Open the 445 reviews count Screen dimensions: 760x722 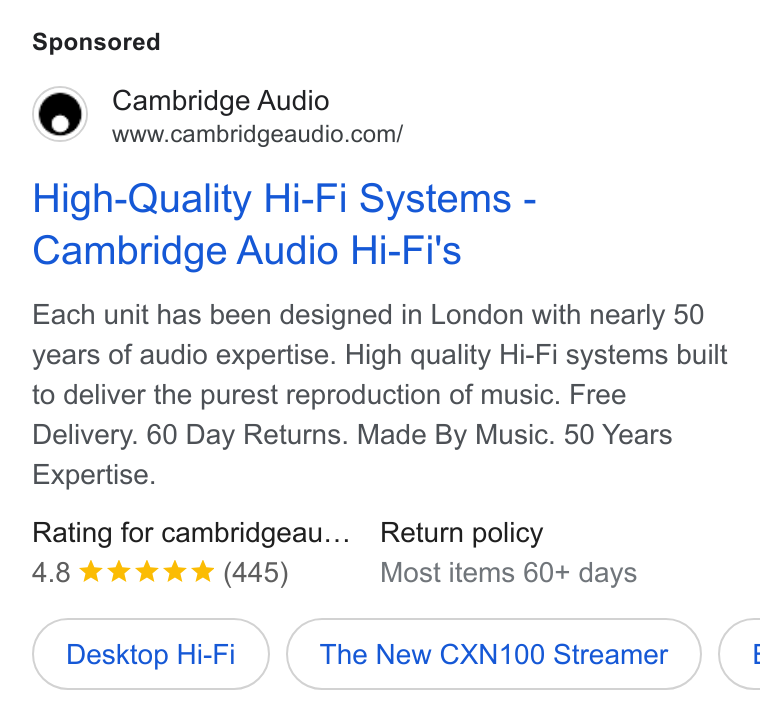(x=256, y=572)
